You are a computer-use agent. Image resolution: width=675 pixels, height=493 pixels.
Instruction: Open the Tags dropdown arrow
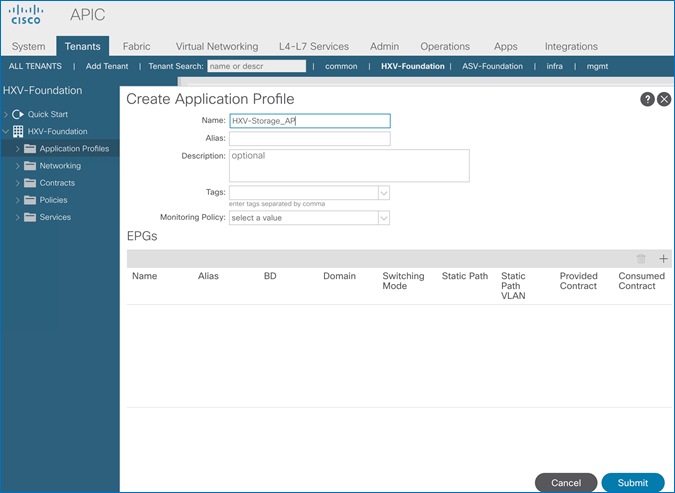pyautogui.click(x=383, y=193)
